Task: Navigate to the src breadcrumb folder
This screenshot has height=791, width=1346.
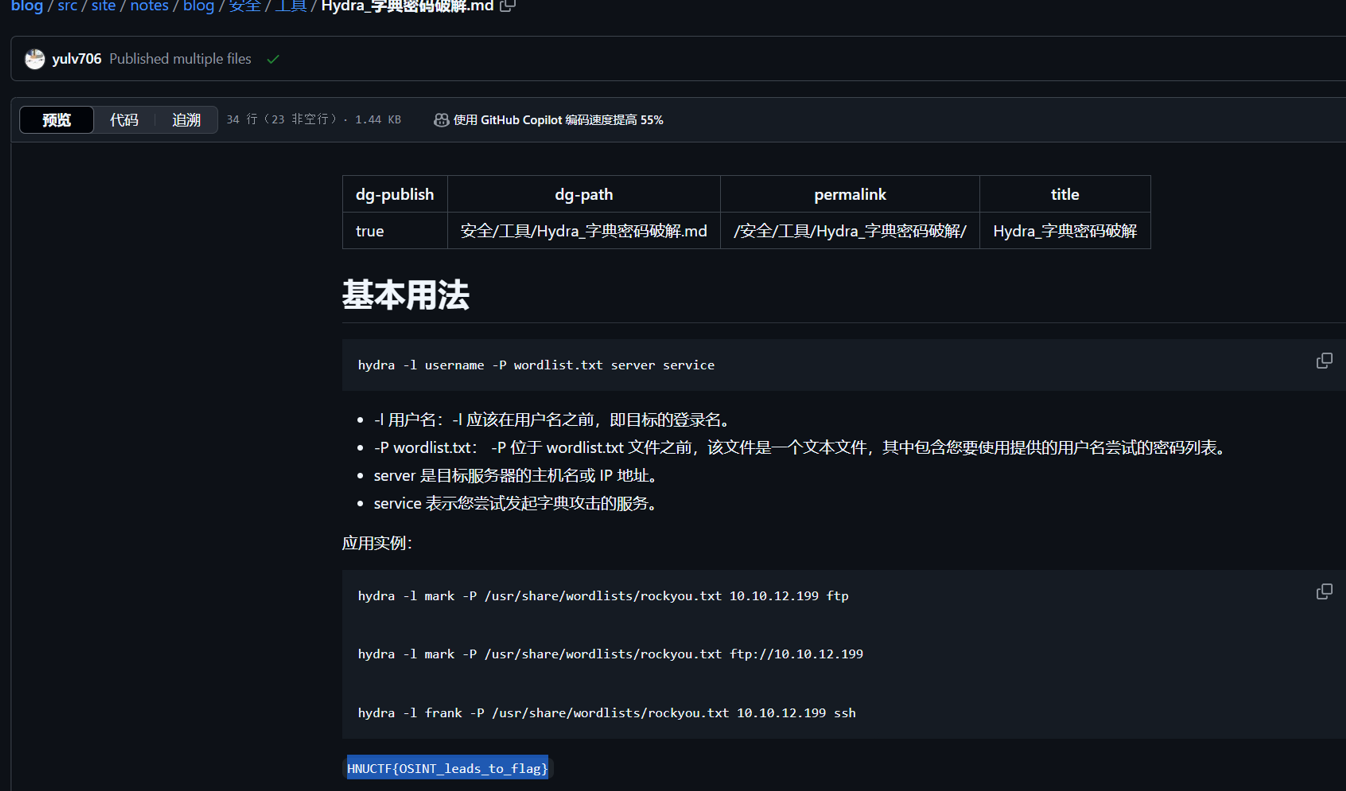Action: (x=67, y=6)
